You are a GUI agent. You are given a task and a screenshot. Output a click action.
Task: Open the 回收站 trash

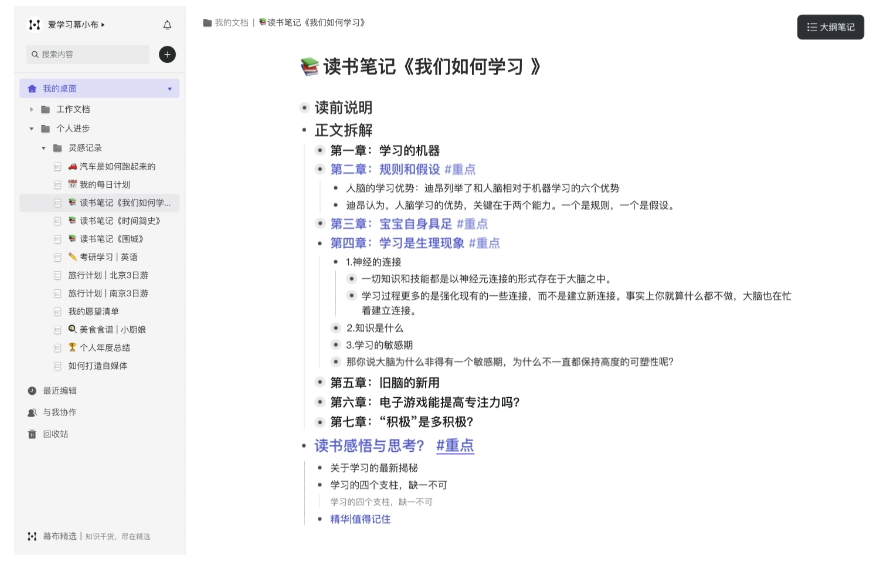pos(55,434)
